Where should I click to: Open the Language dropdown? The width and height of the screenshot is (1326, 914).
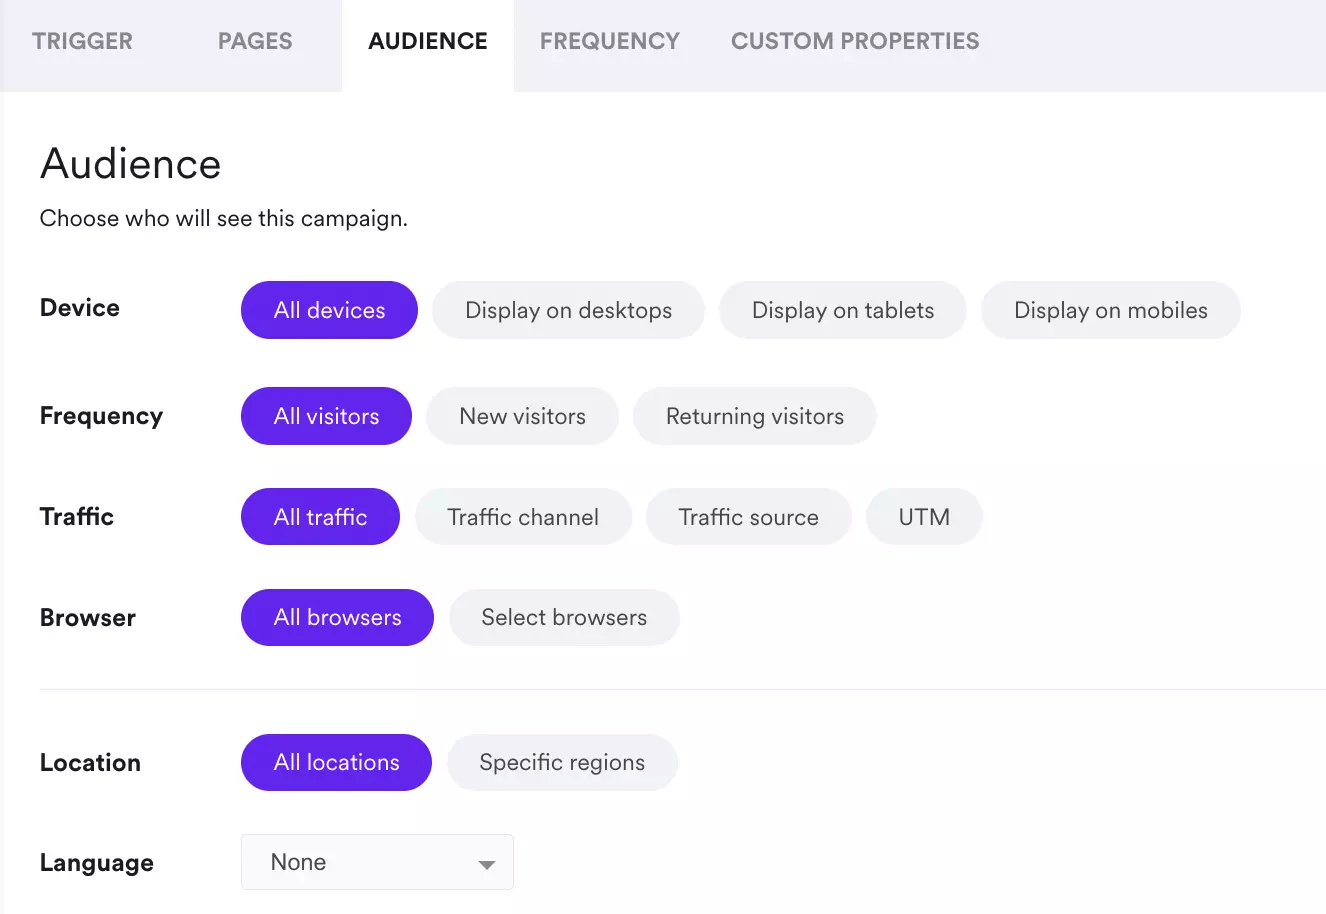click(377, 861)
